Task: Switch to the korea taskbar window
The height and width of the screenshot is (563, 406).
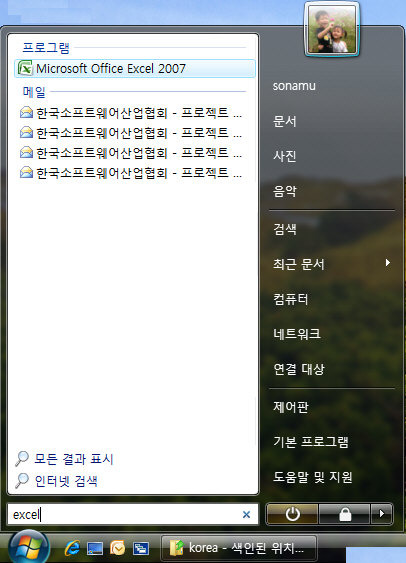Action: (239, 548)
